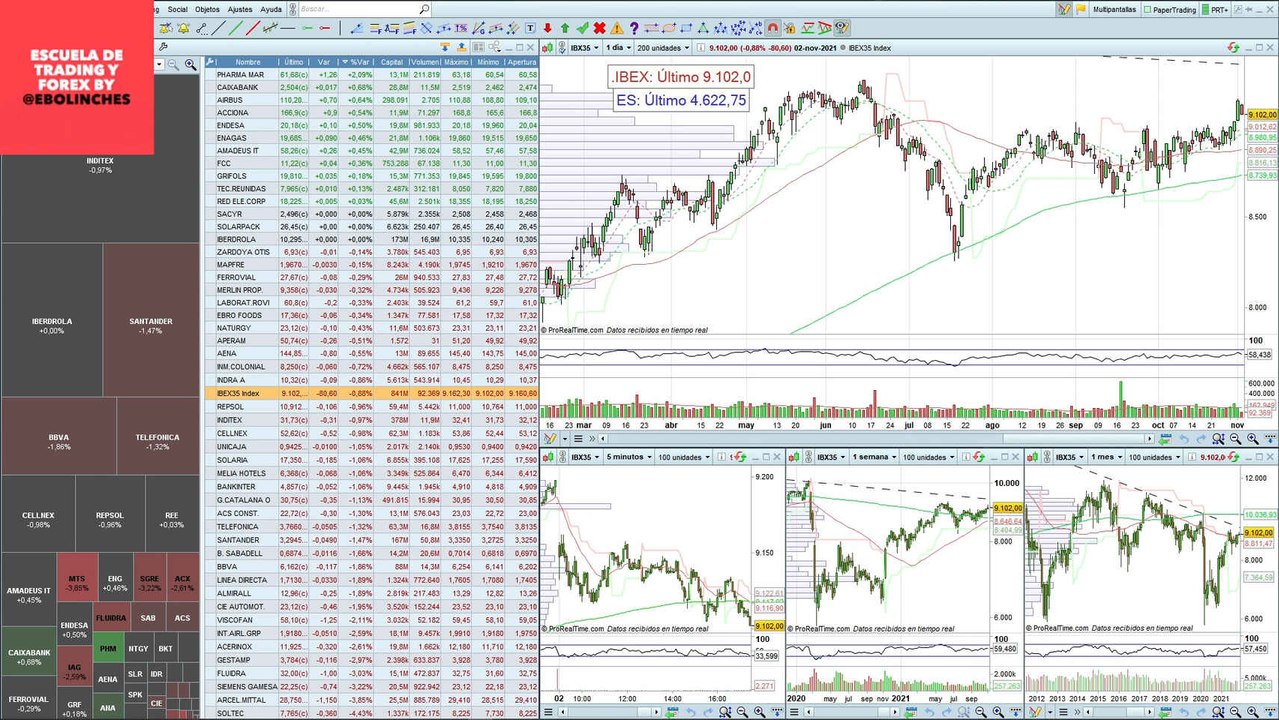1279x720 pixels.
Task: Select the INDITEX tile in the heatmap
Action: coord(100,165)
